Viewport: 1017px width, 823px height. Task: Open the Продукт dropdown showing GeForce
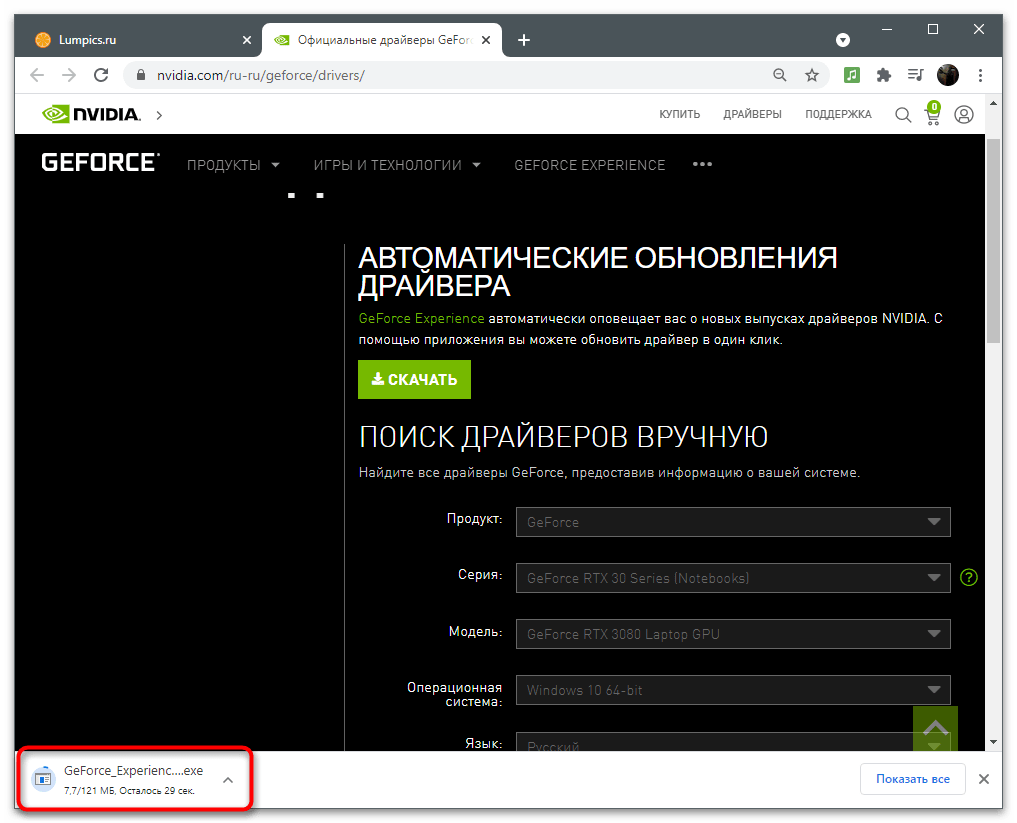point(733,522)
